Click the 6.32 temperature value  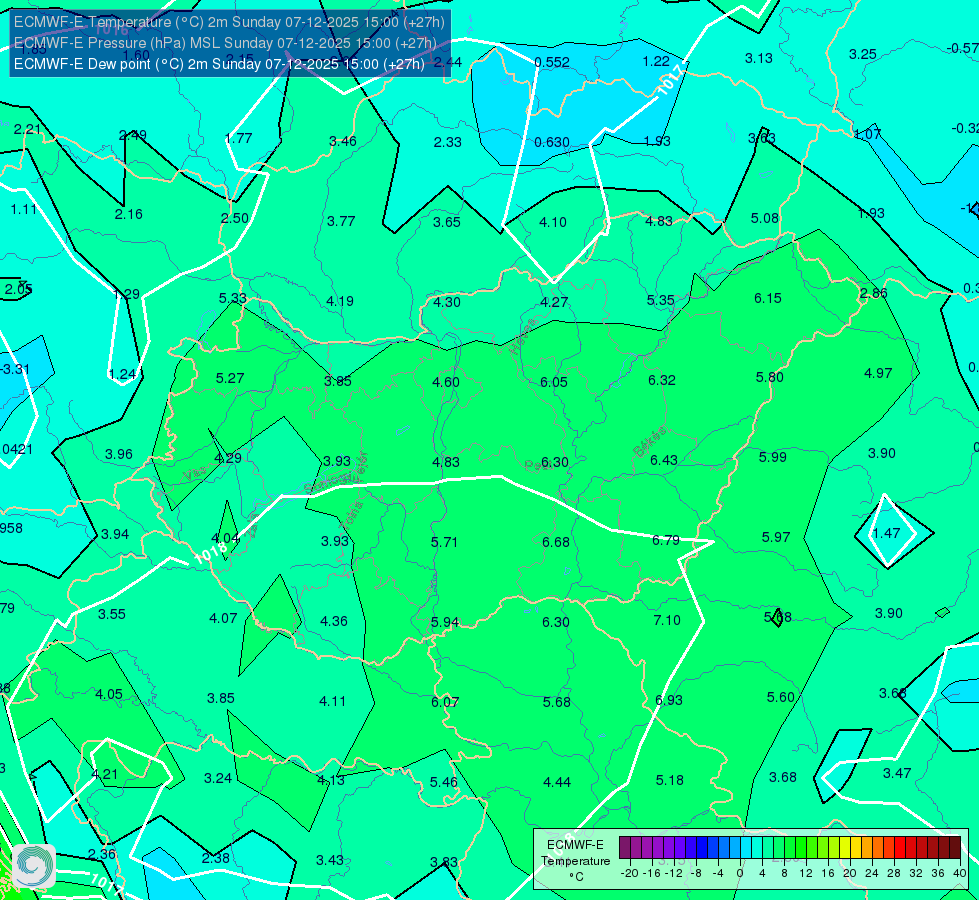(x=662, y=380)
